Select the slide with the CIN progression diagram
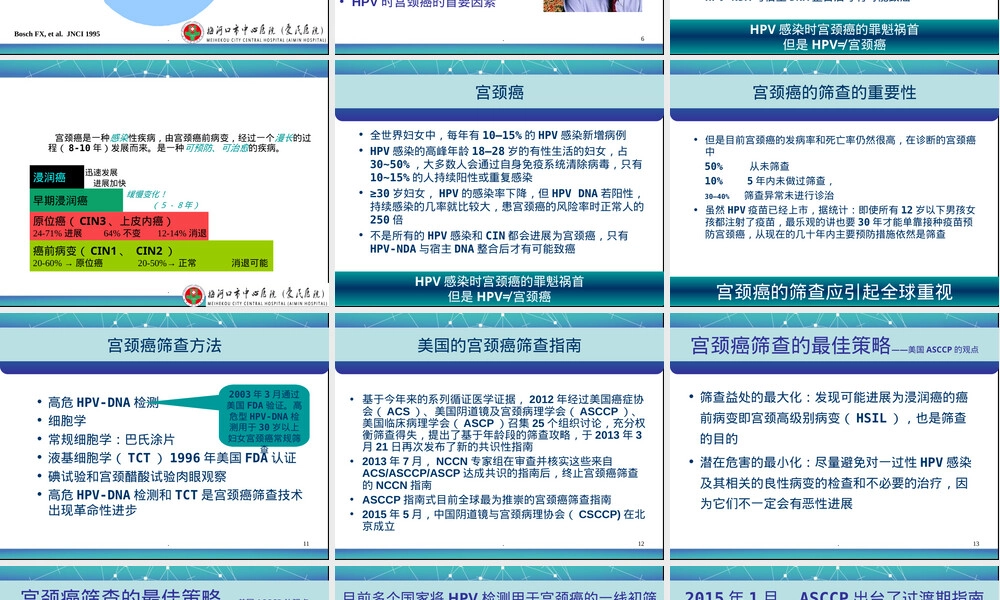The width and height of the screenshot is (1000, 600). [164, 184]
